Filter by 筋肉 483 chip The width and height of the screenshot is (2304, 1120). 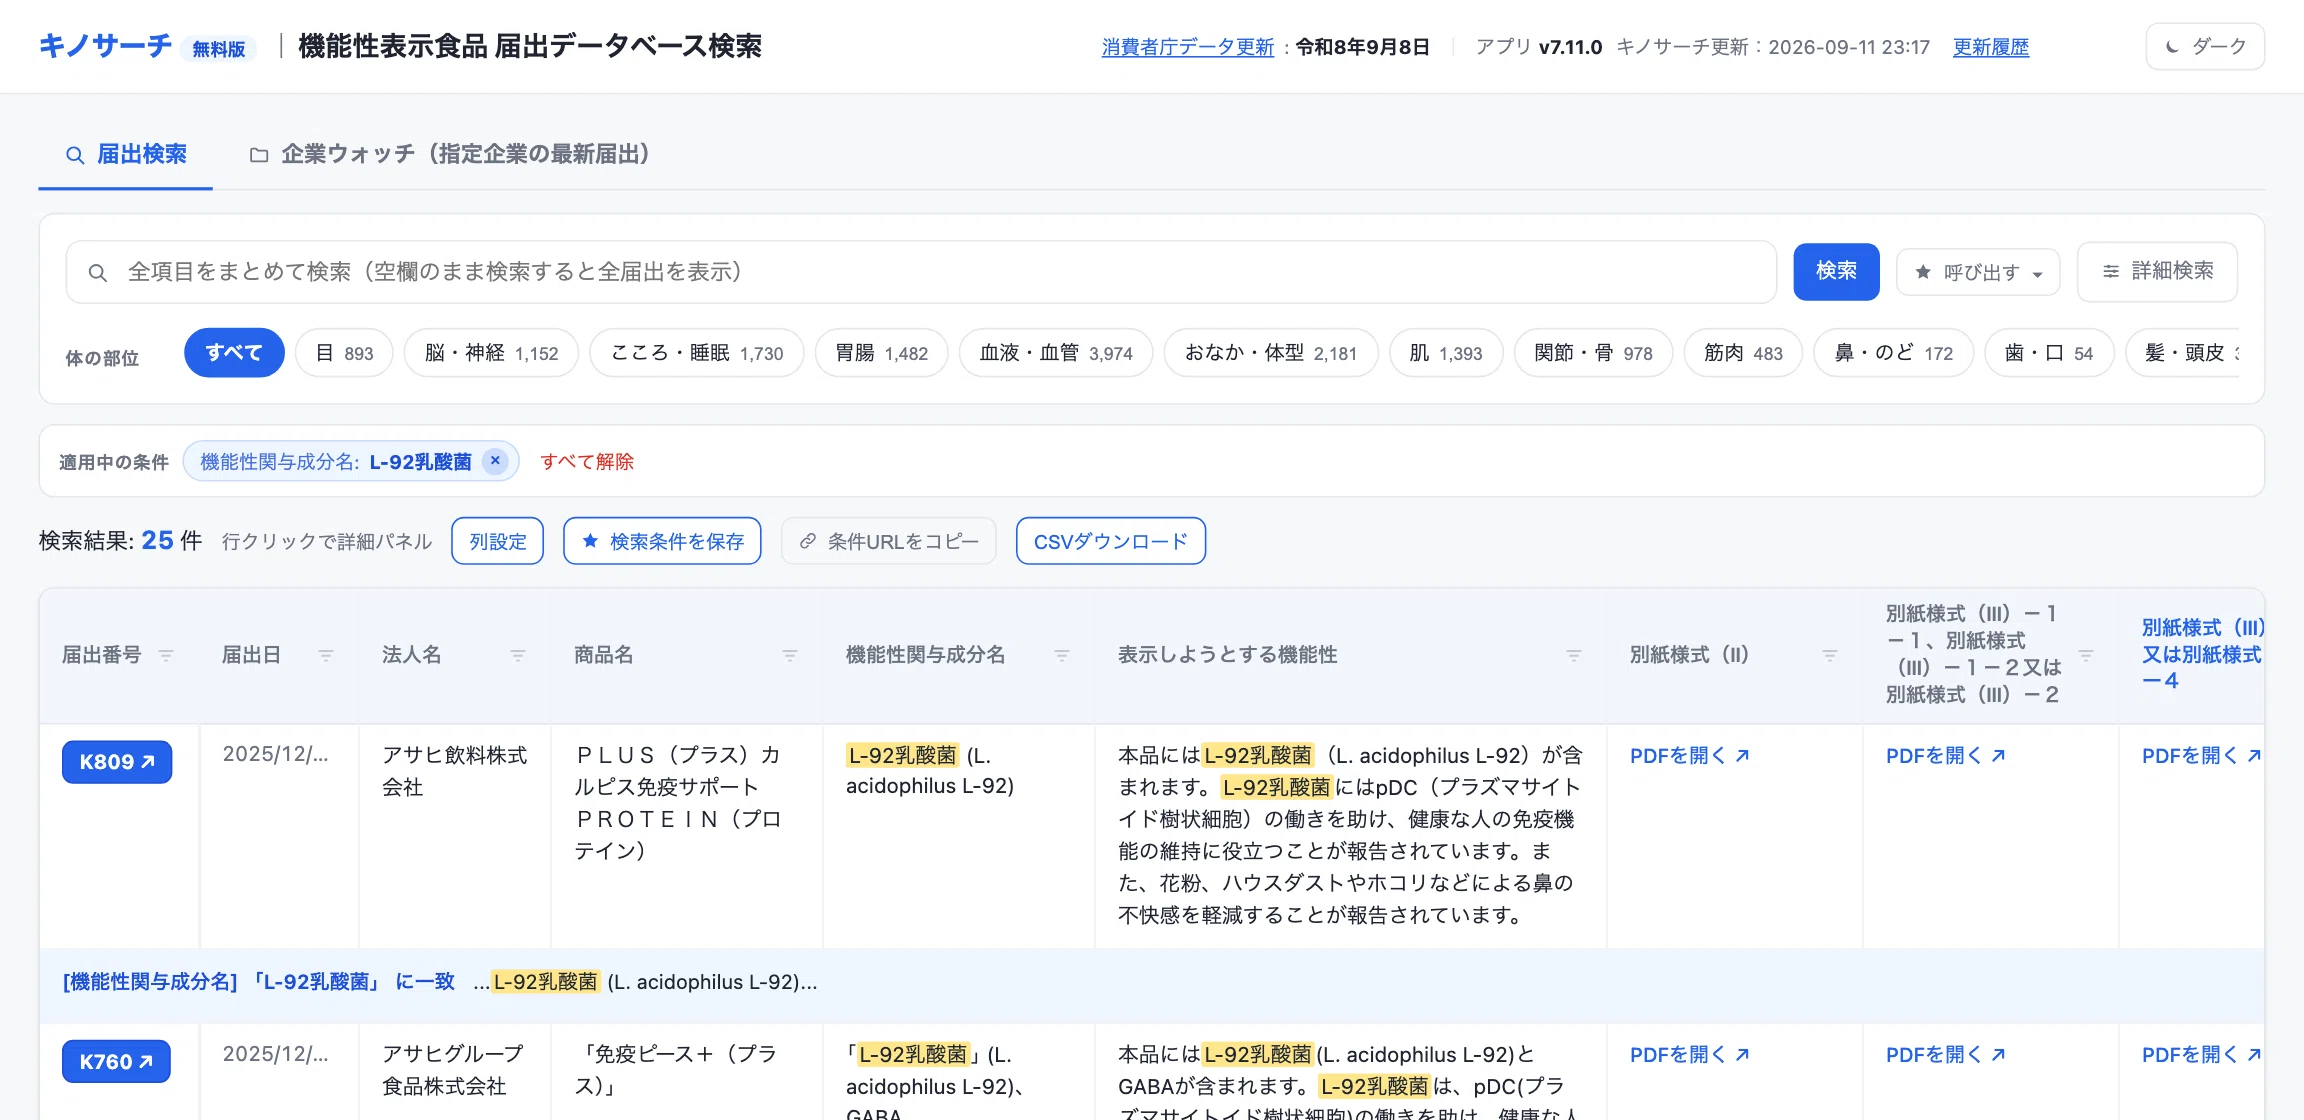pos(1743,352)
